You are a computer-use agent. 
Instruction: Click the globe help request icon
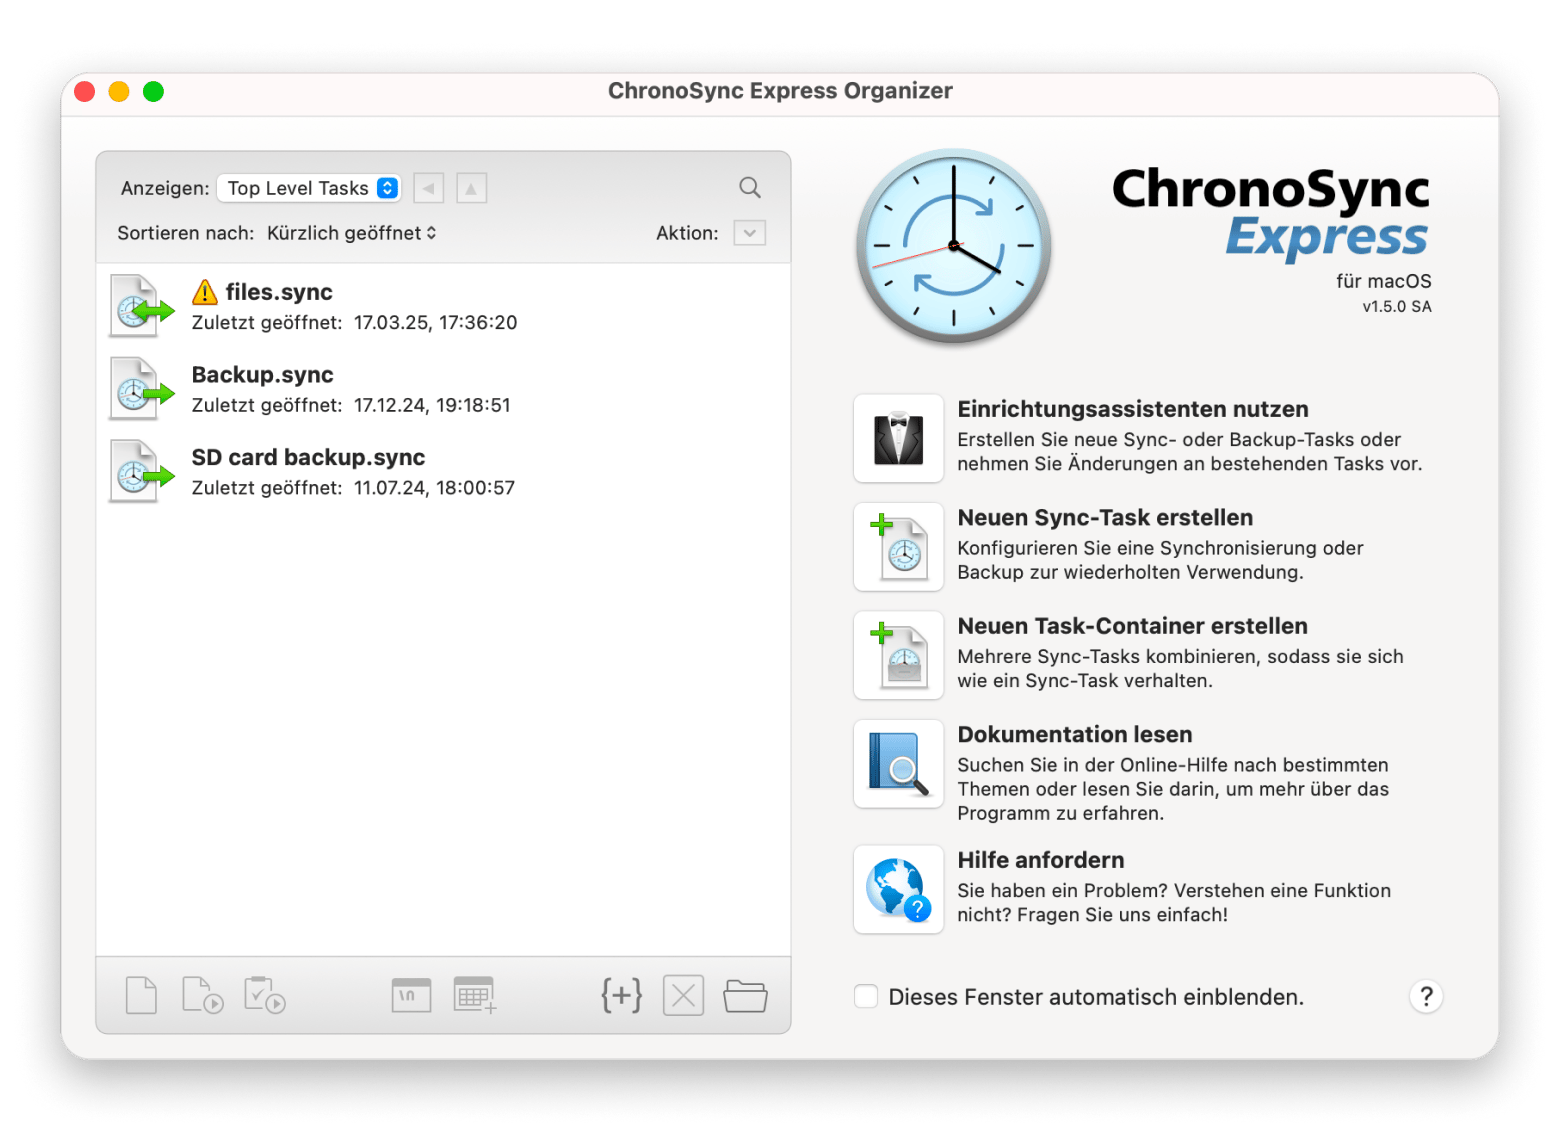[x=898, y=890]
